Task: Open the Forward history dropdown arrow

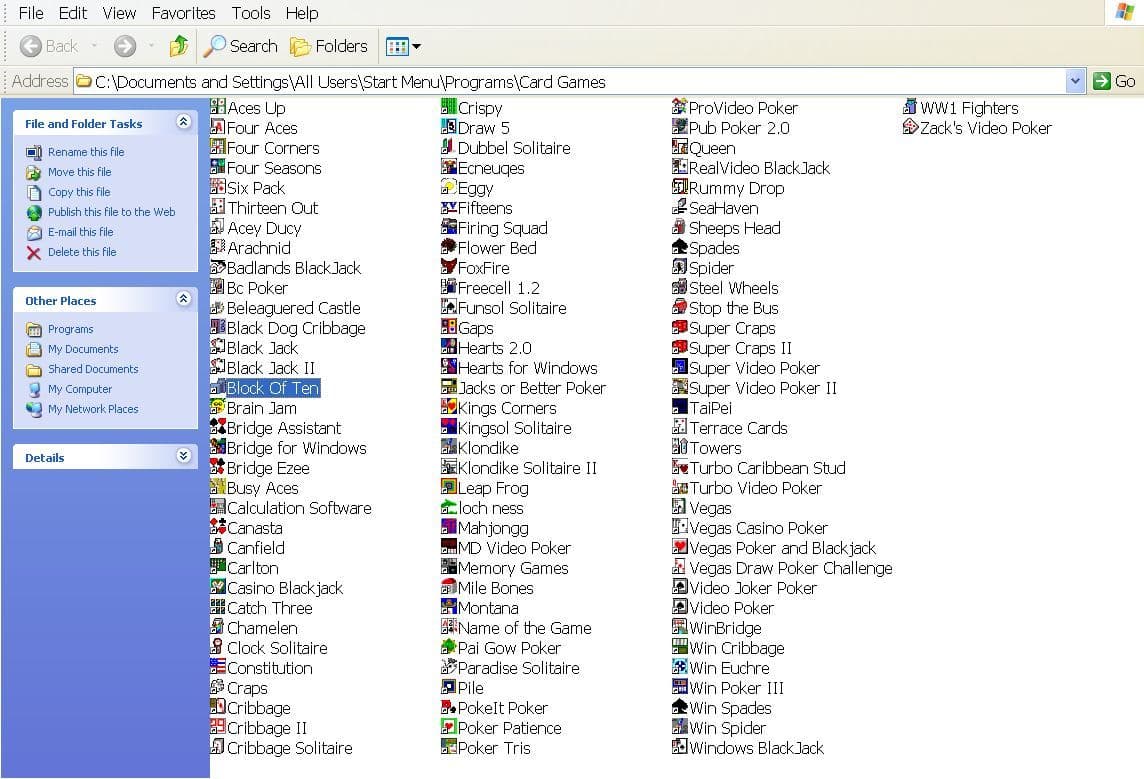Action: [x=151, y=46]
